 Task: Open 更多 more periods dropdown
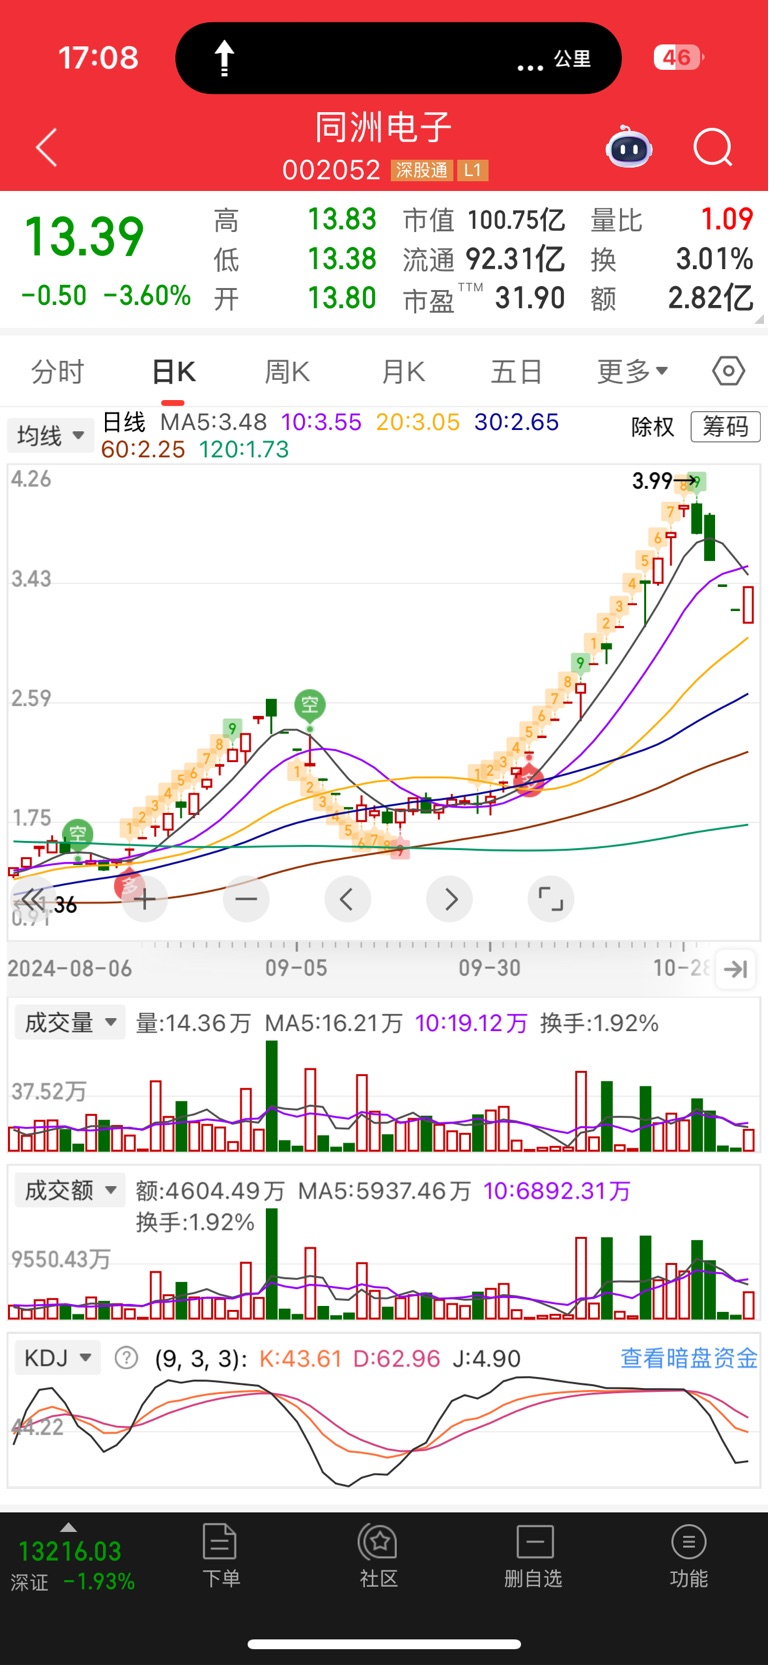click(x=633, y=372)
